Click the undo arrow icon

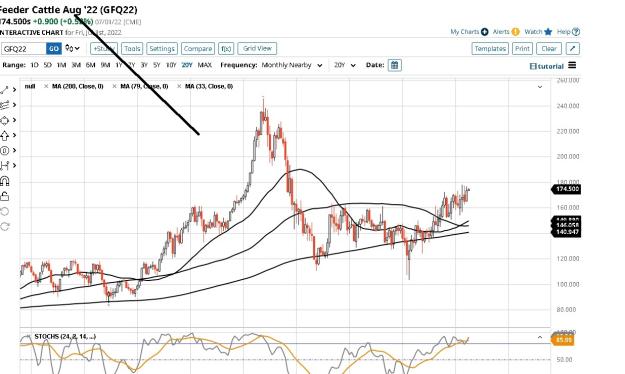[4, 211]
